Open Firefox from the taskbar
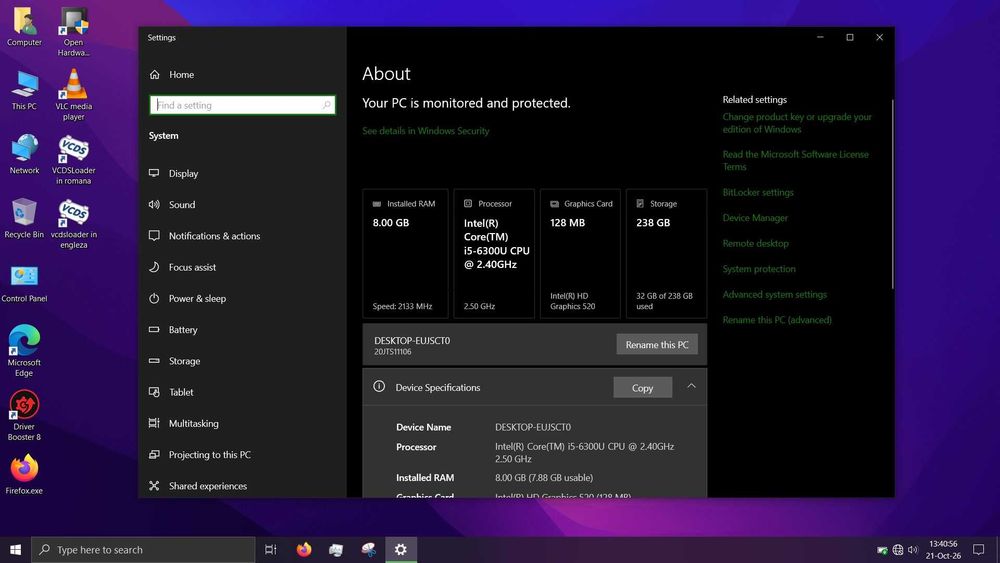Image resolution: width=1000 pixels, height=563 pixels. (x=304, y=550)
